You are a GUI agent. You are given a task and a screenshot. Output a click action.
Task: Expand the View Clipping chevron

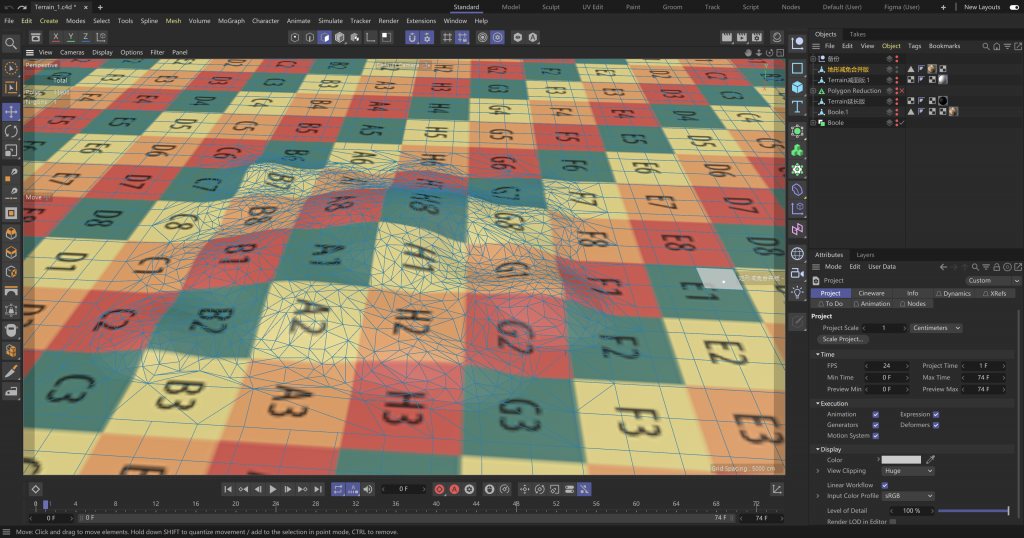point(818,471)
